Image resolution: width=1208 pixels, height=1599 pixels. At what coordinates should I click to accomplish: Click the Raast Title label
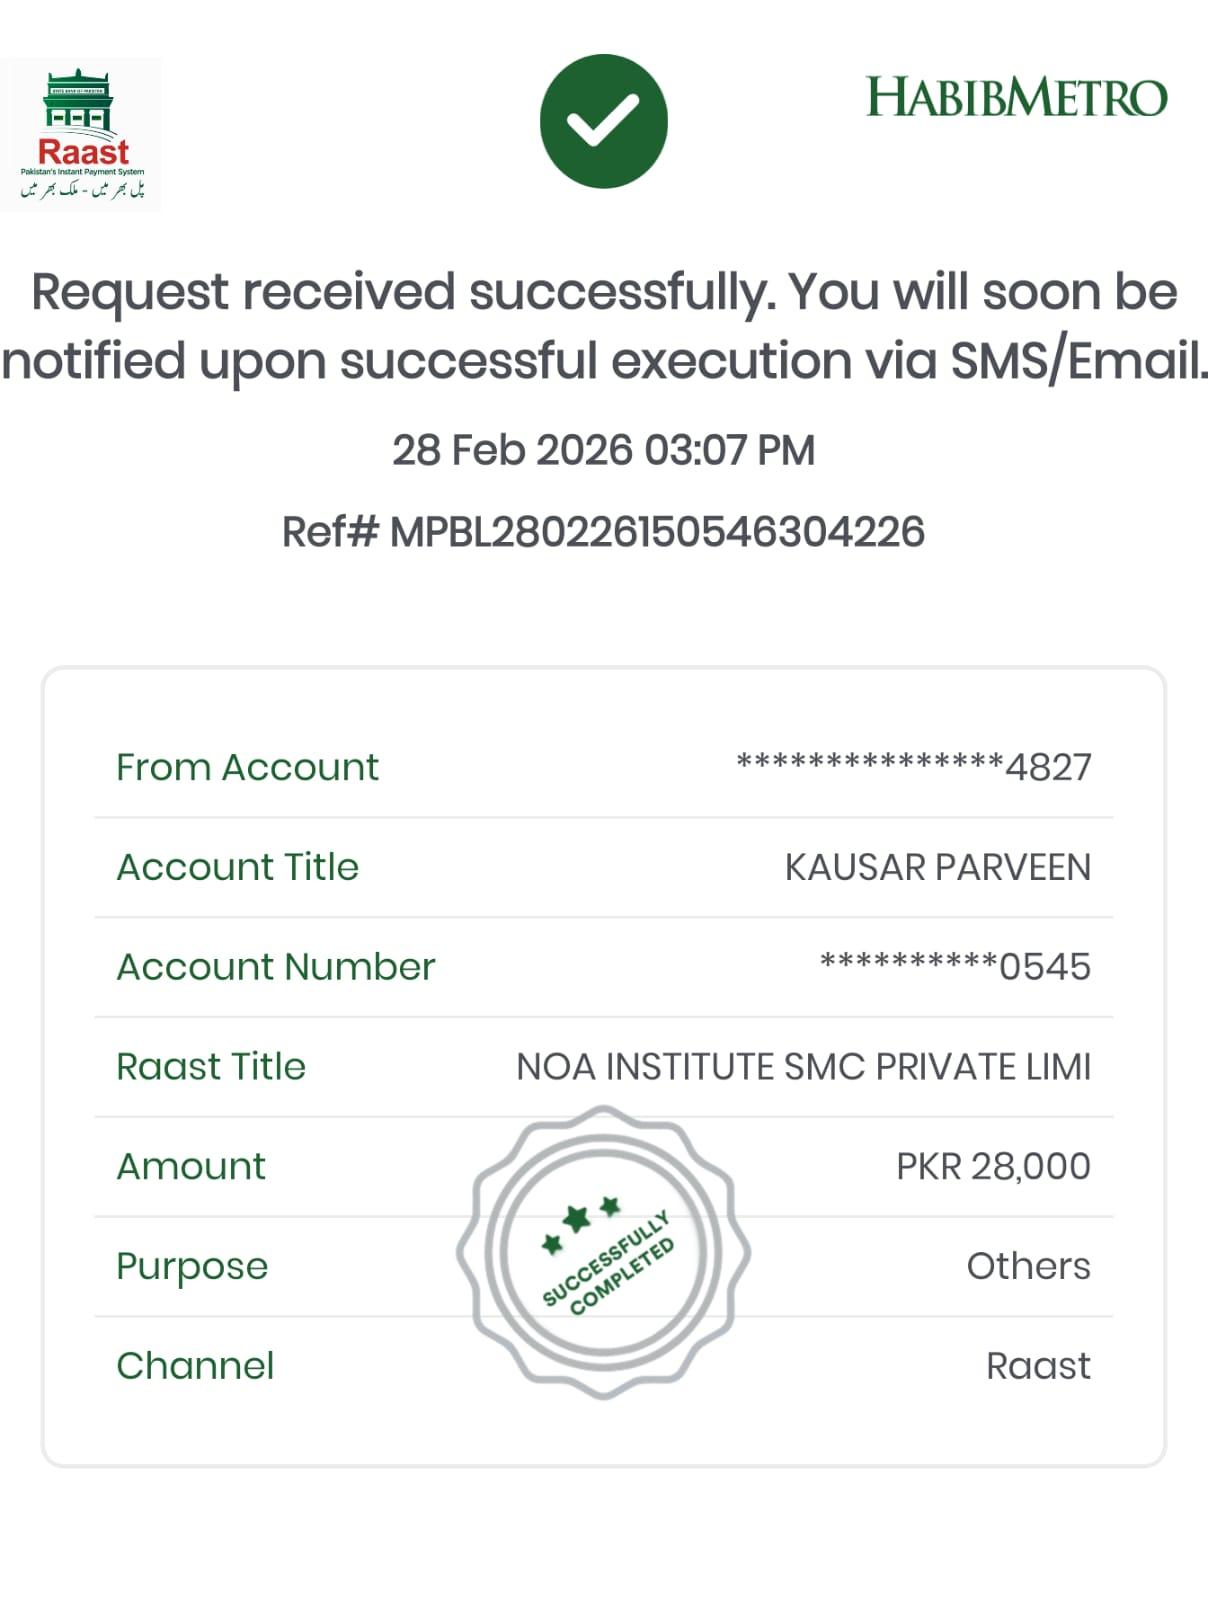[x=211, y=1067]
